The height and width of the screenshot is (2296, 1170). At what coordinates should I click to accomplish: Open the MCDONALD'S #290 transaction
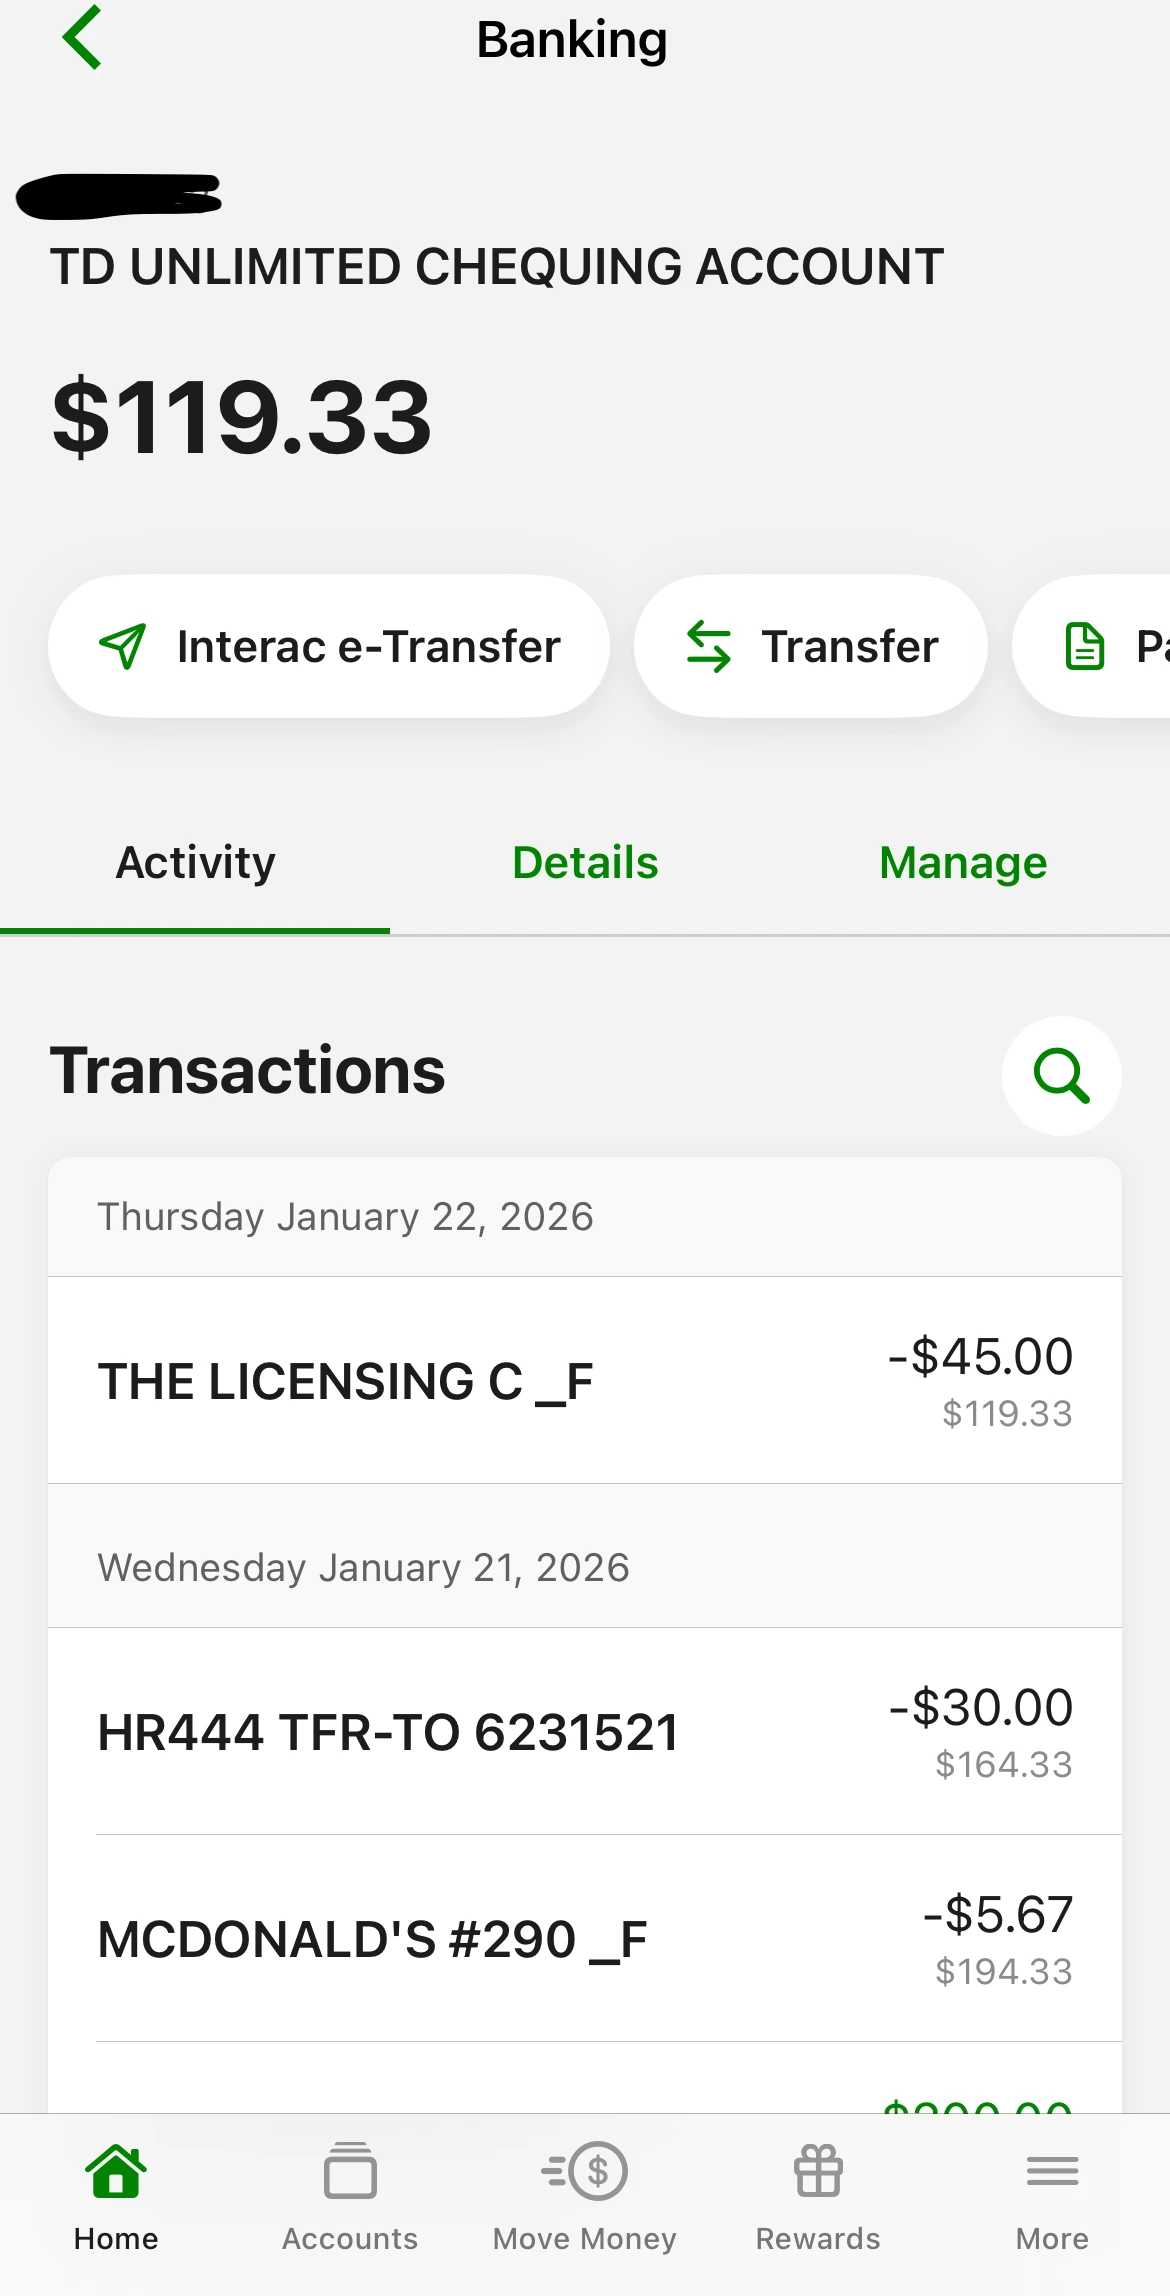pos(585,1939)
